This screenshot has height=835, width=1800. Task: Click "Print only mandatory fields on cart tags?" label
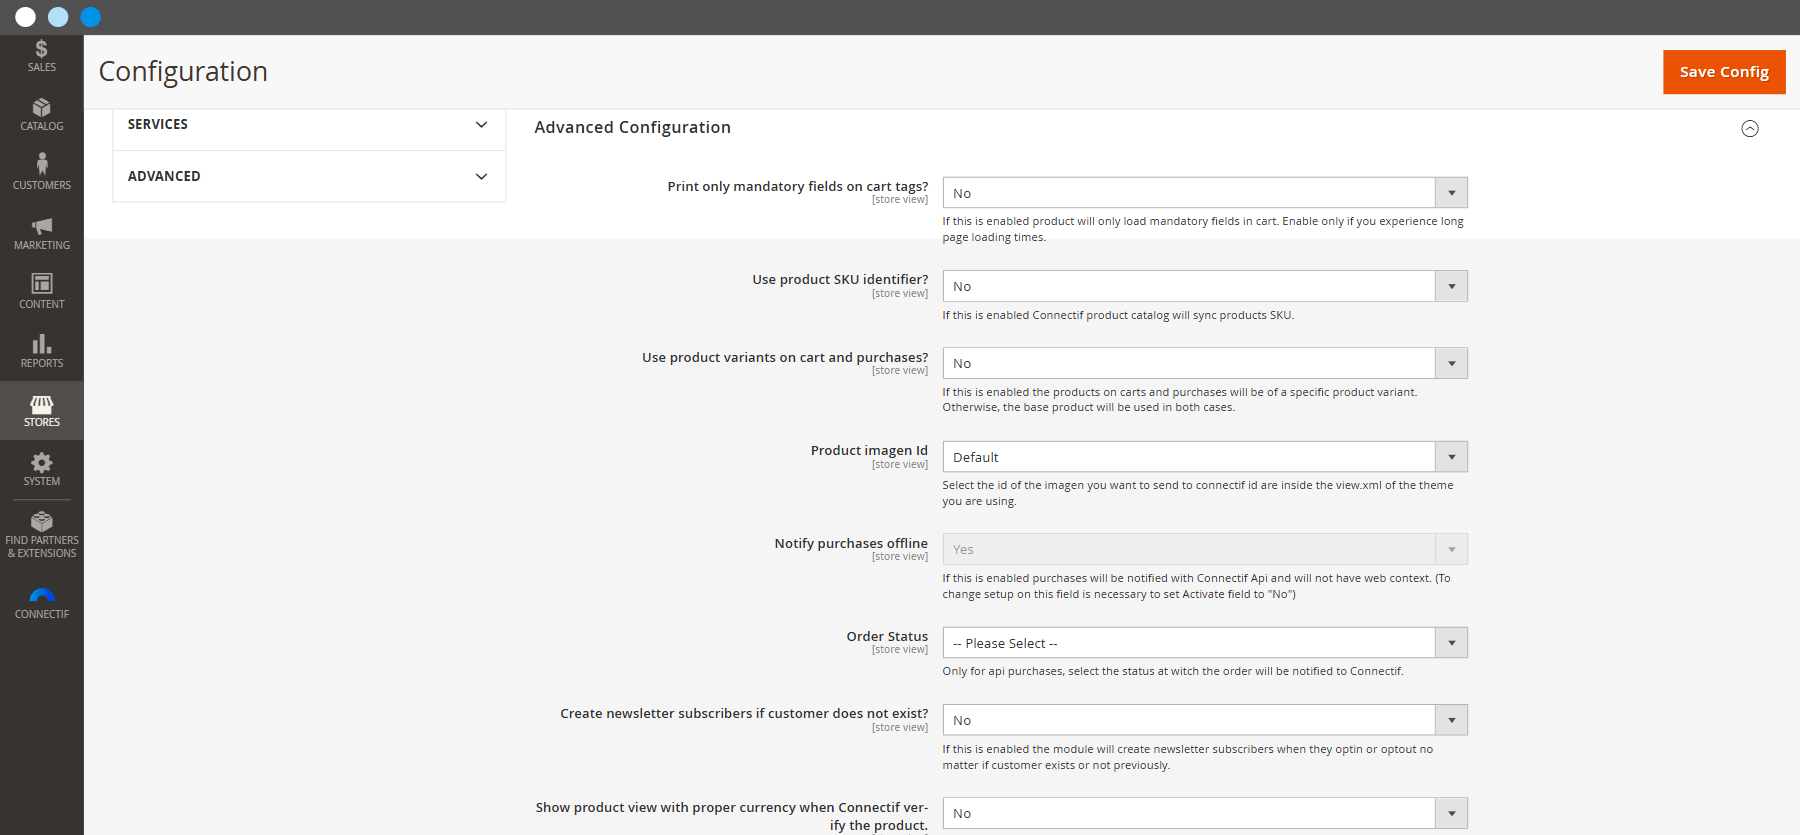coord(798,186)
